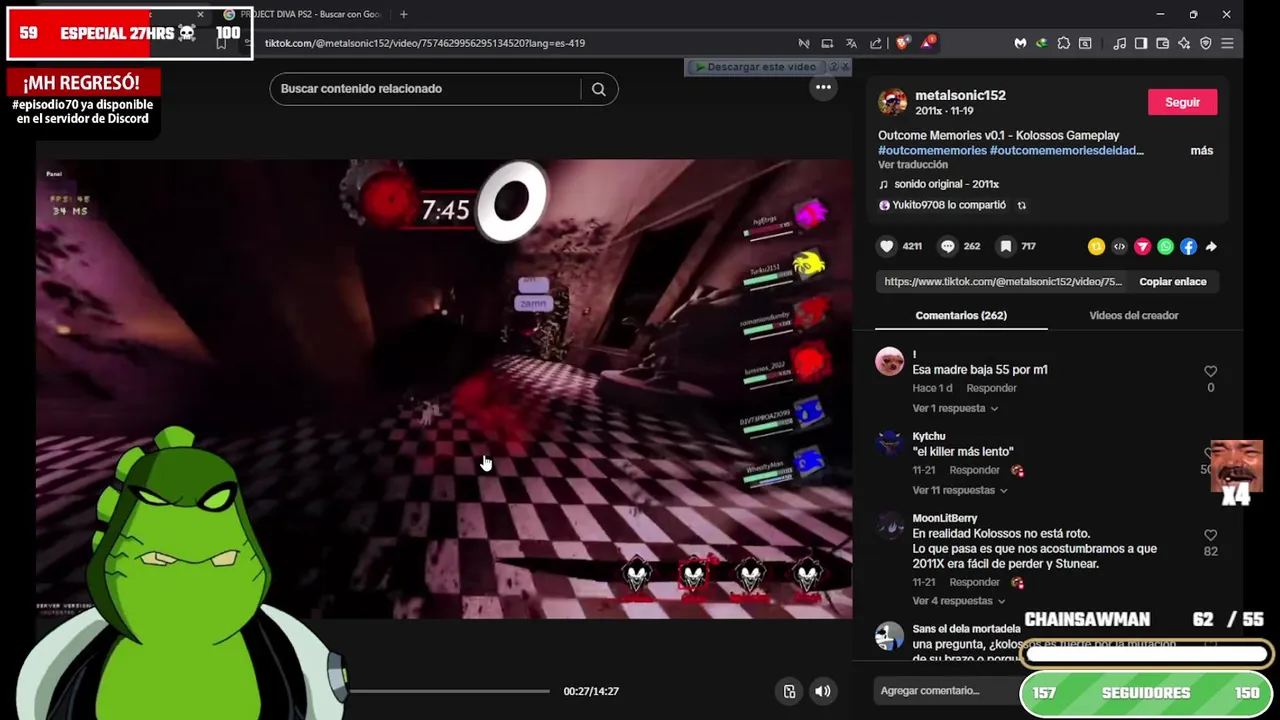Click the metalsonic152 profile avatar
The image size is (1280, 720).
coord(892,102)
